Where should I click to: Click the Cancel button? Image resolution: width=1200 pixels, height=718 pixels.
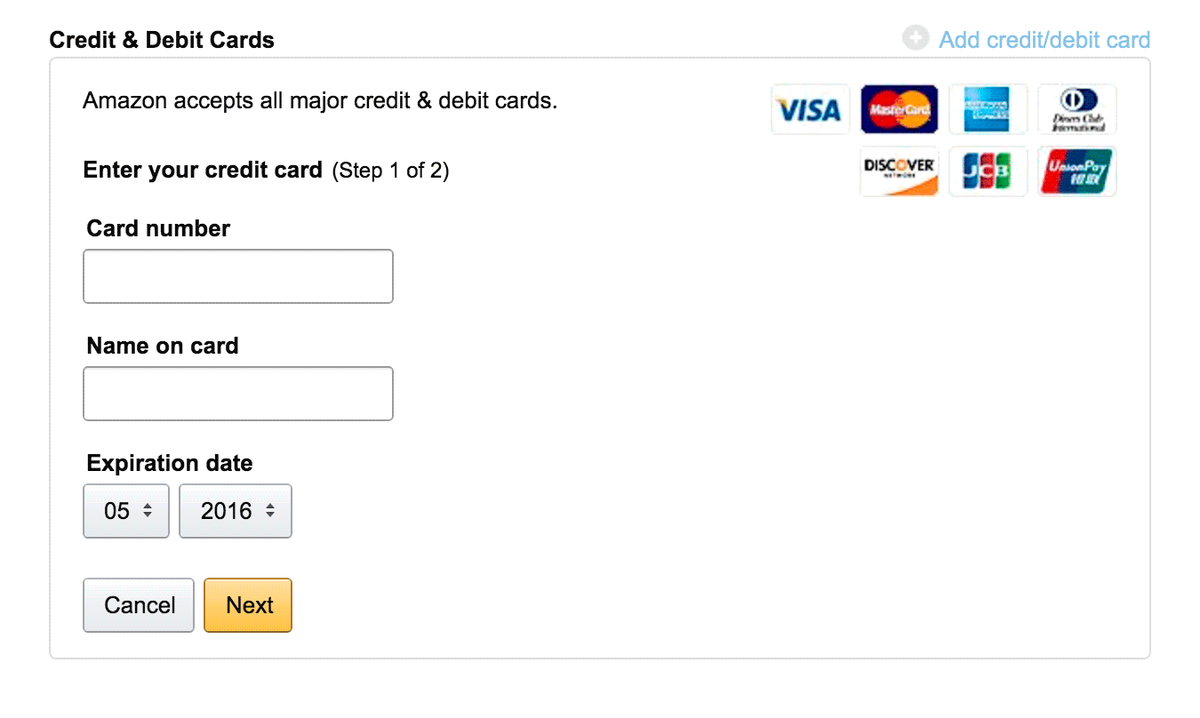139,605
